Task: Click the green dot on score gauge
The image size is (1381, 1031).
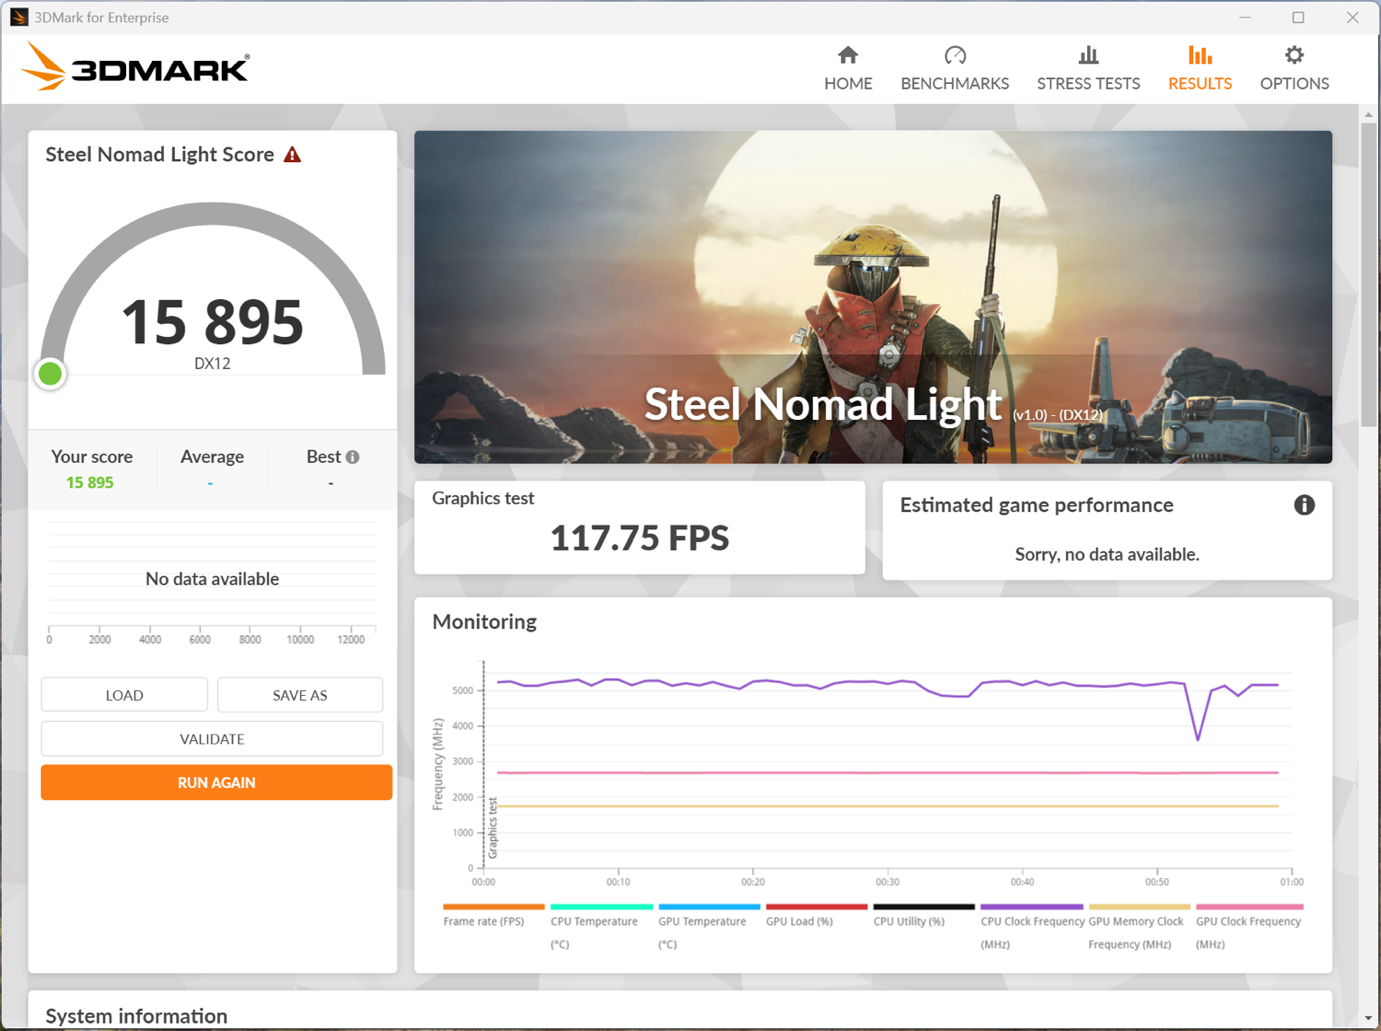Action: point(50,374)
